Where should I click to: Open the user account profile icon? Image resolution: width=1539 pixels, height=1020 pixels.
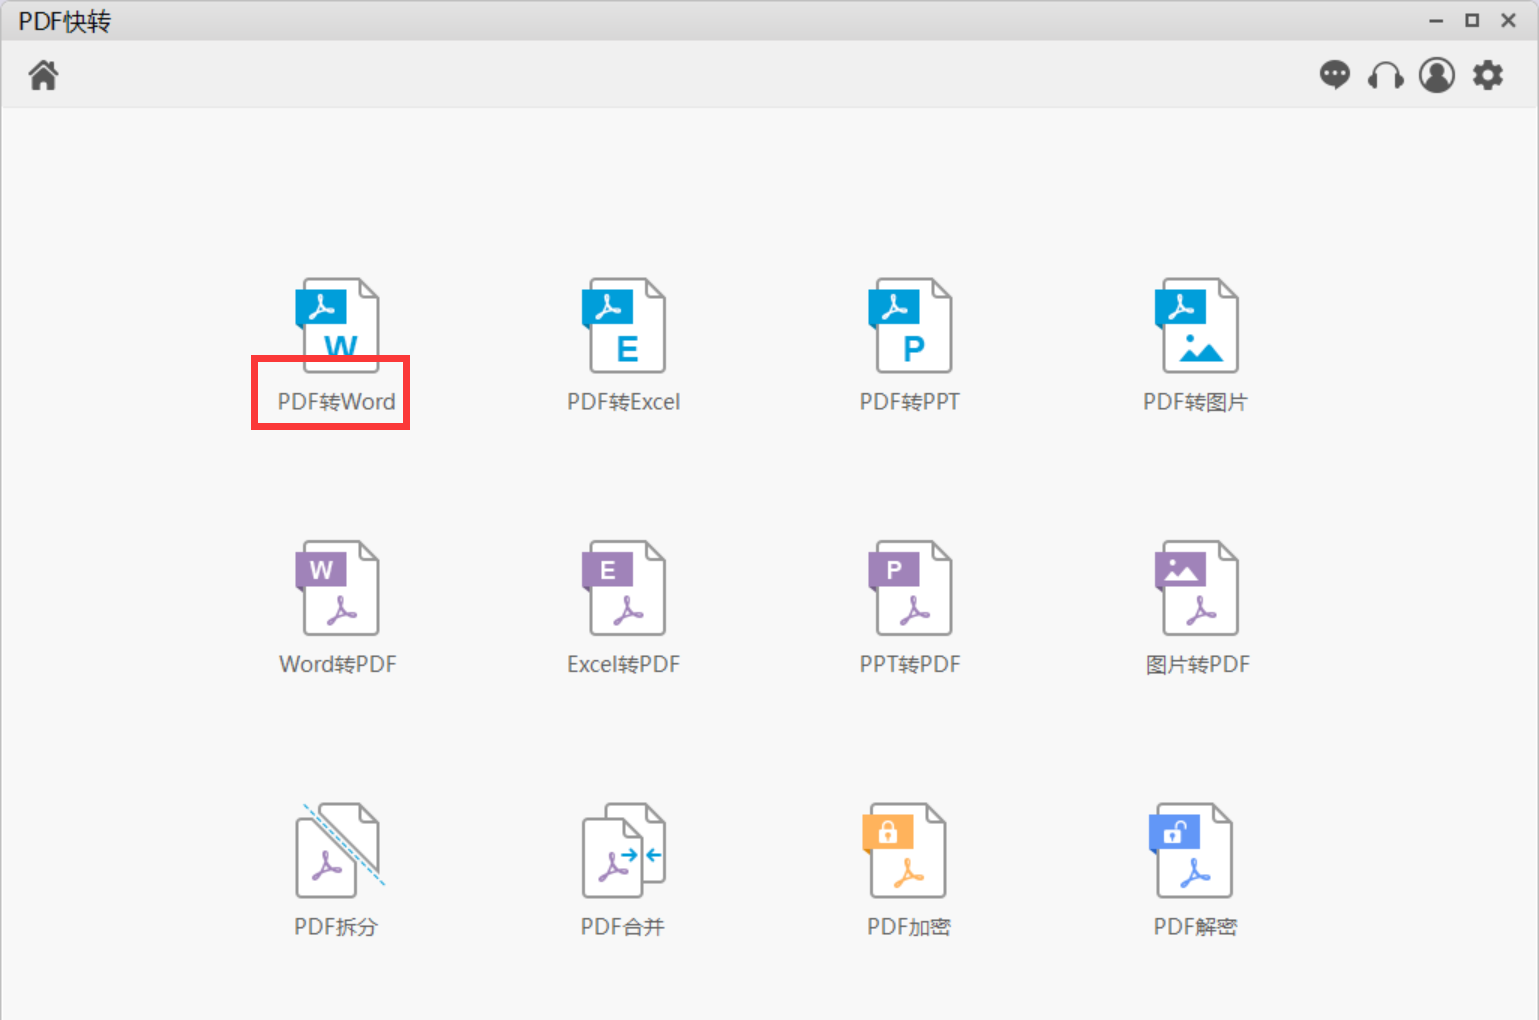click(1437, 75)
